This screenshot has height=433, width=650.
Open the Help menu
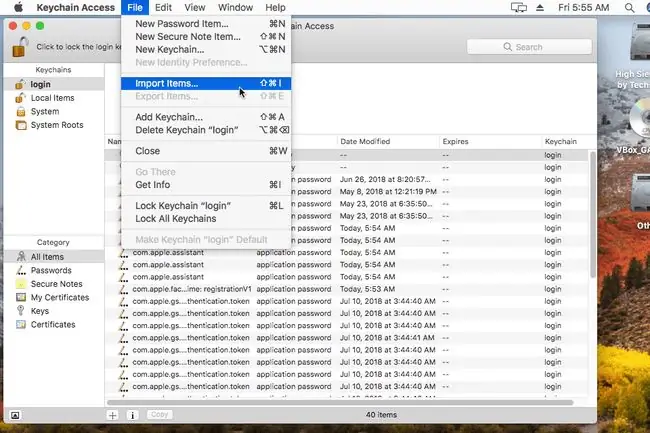[x=275, y=7]
